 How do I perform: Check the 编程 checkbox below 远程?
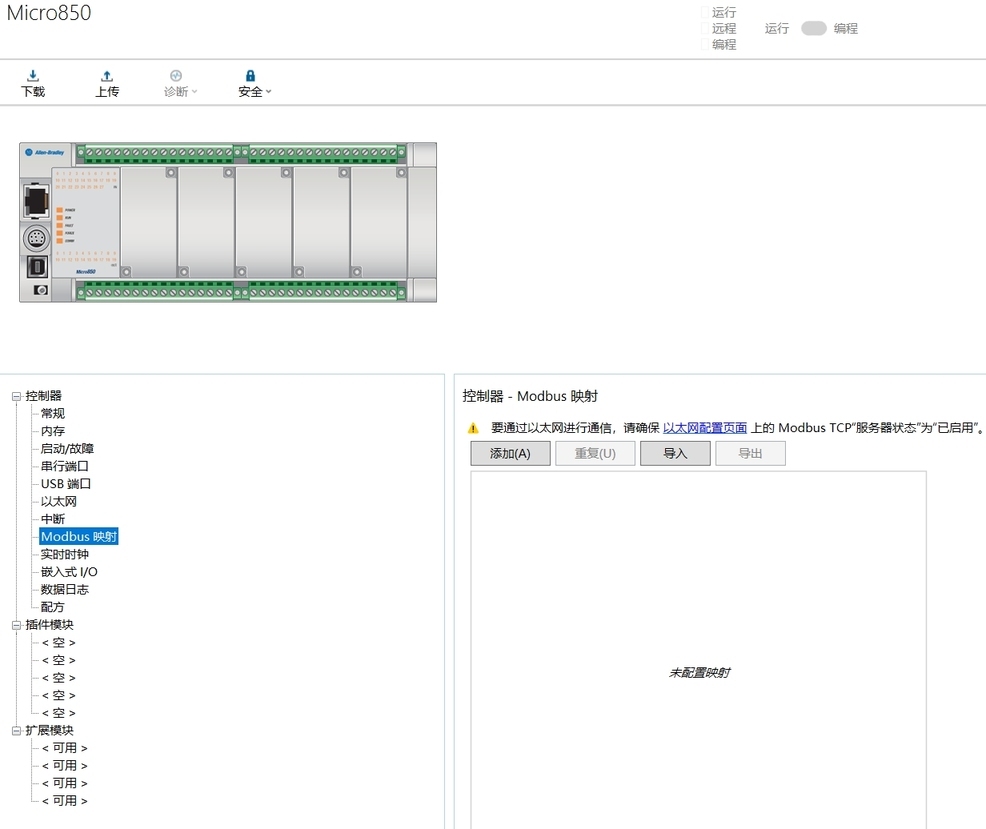tap(705, 44)
